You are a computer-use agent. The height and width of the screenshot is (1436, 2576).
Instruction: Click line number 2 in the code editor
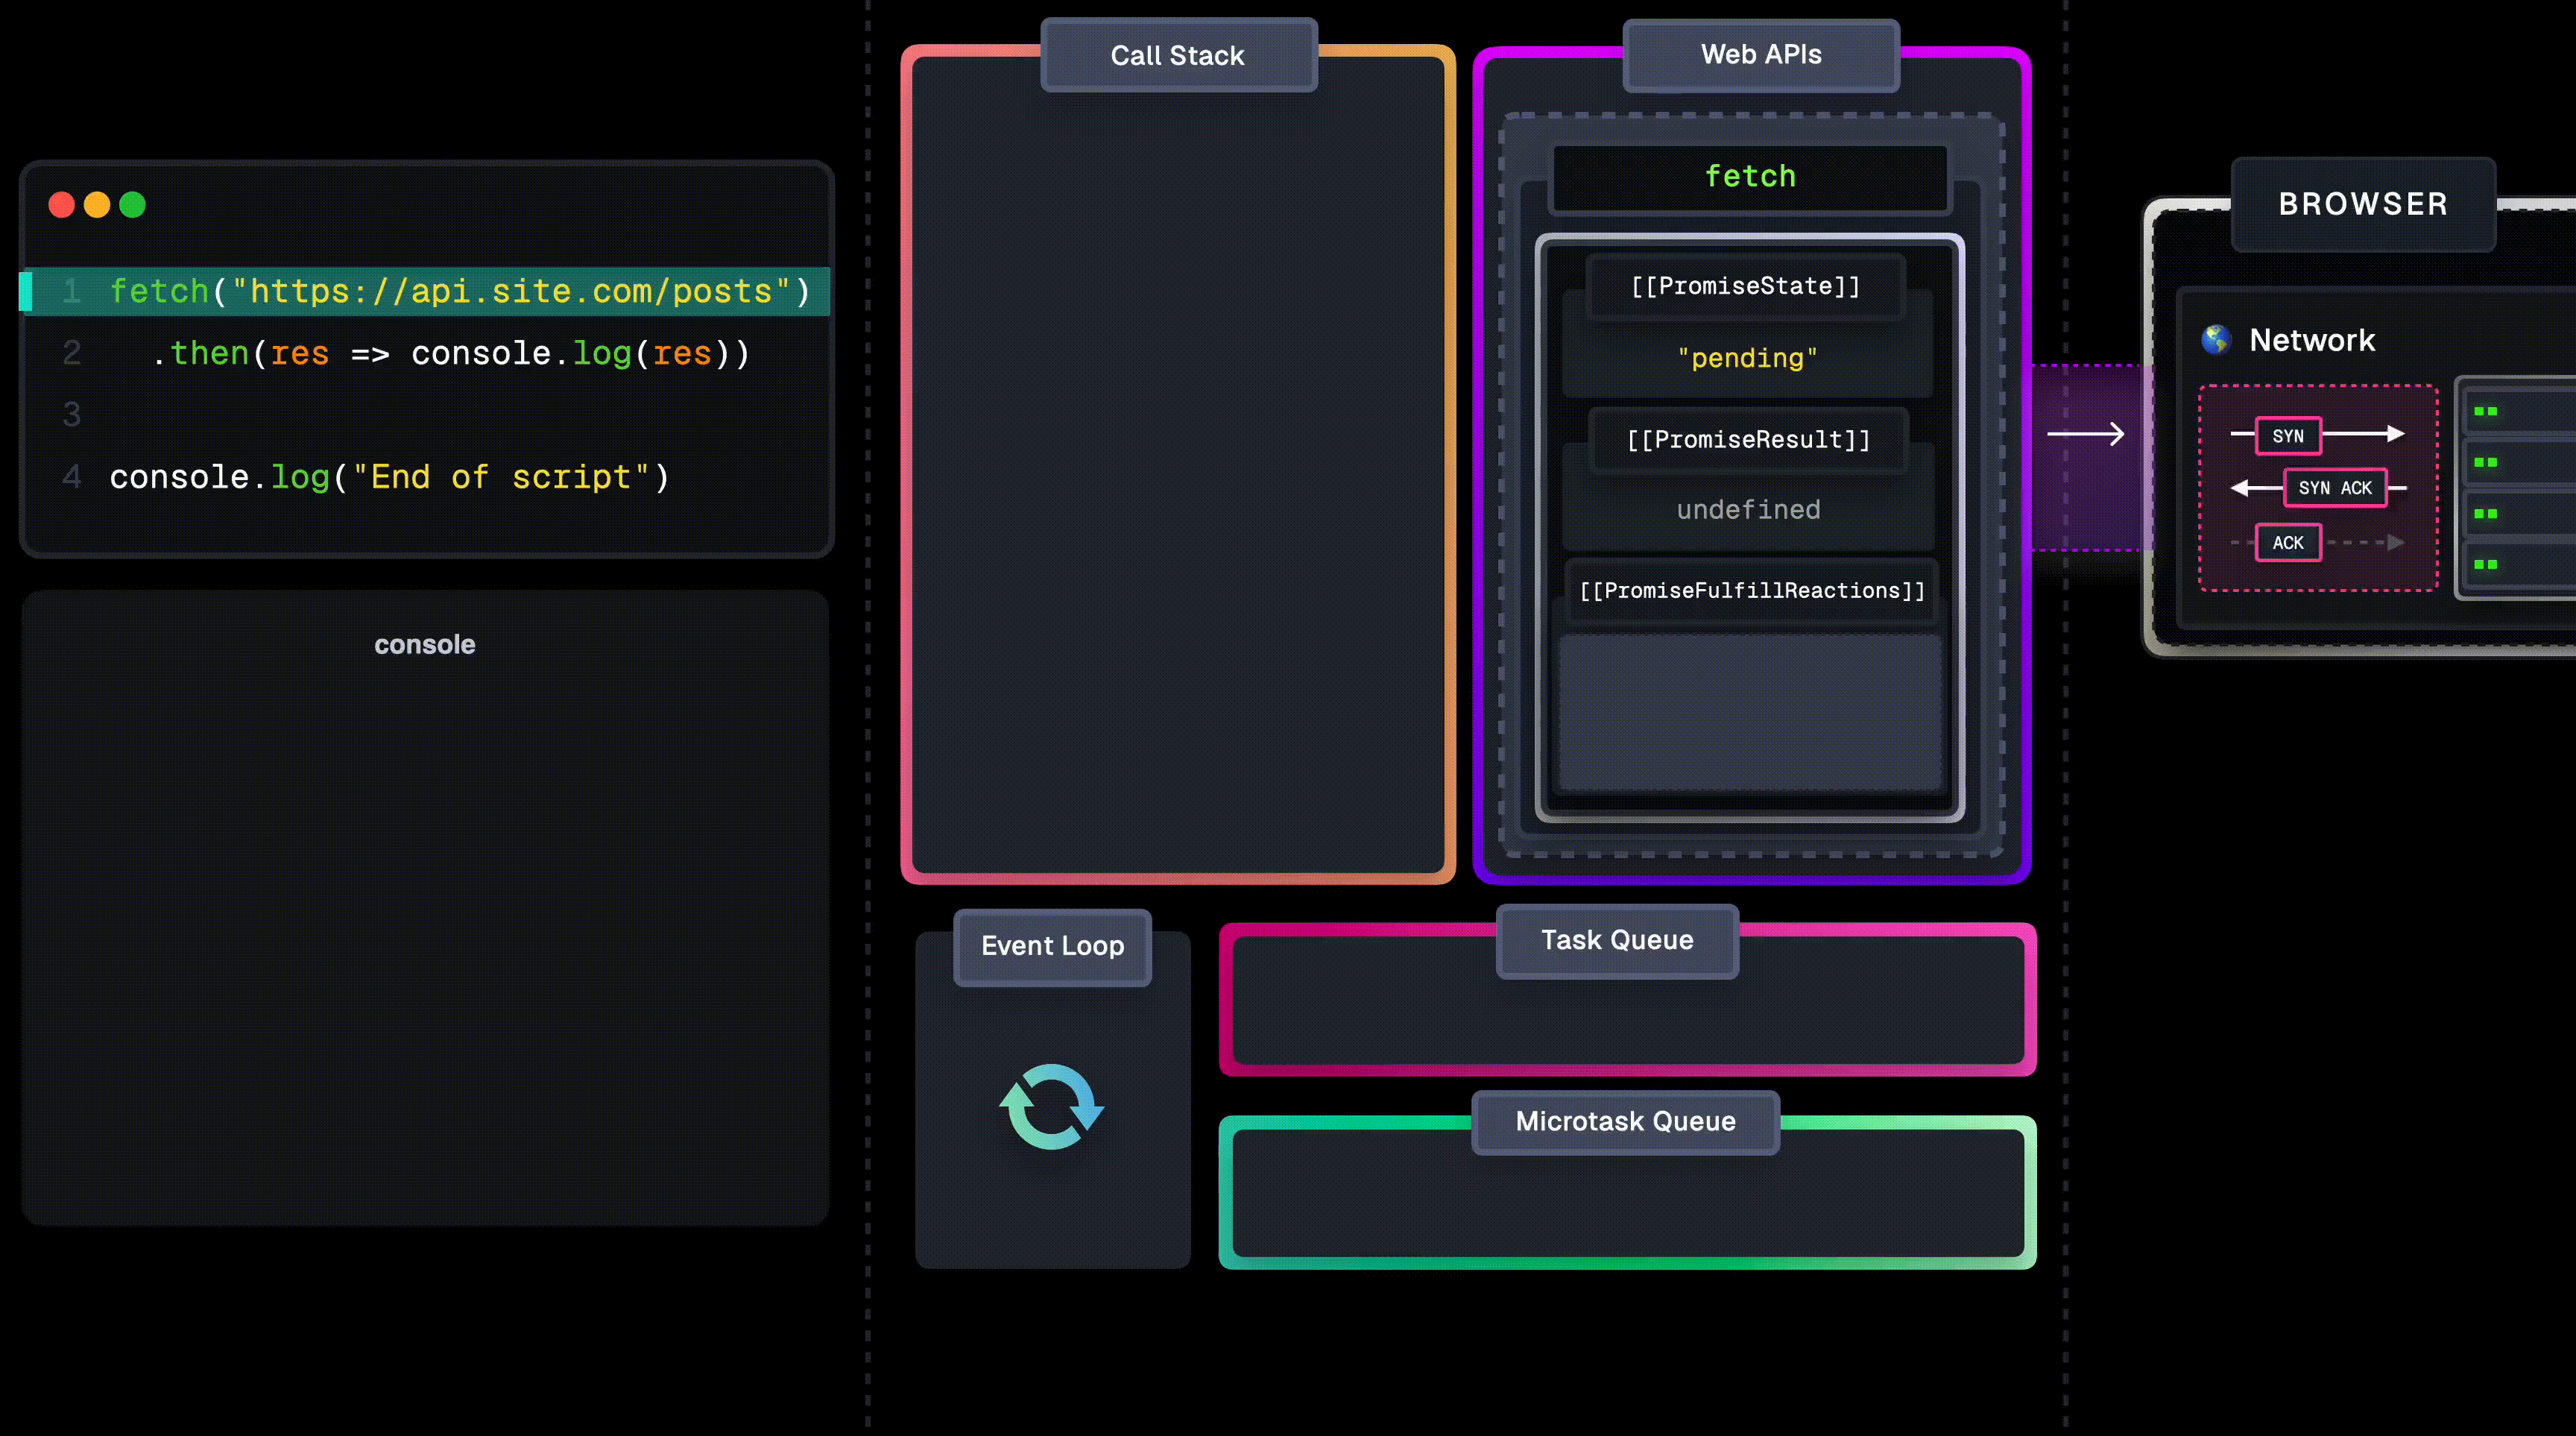coord(71,353)
